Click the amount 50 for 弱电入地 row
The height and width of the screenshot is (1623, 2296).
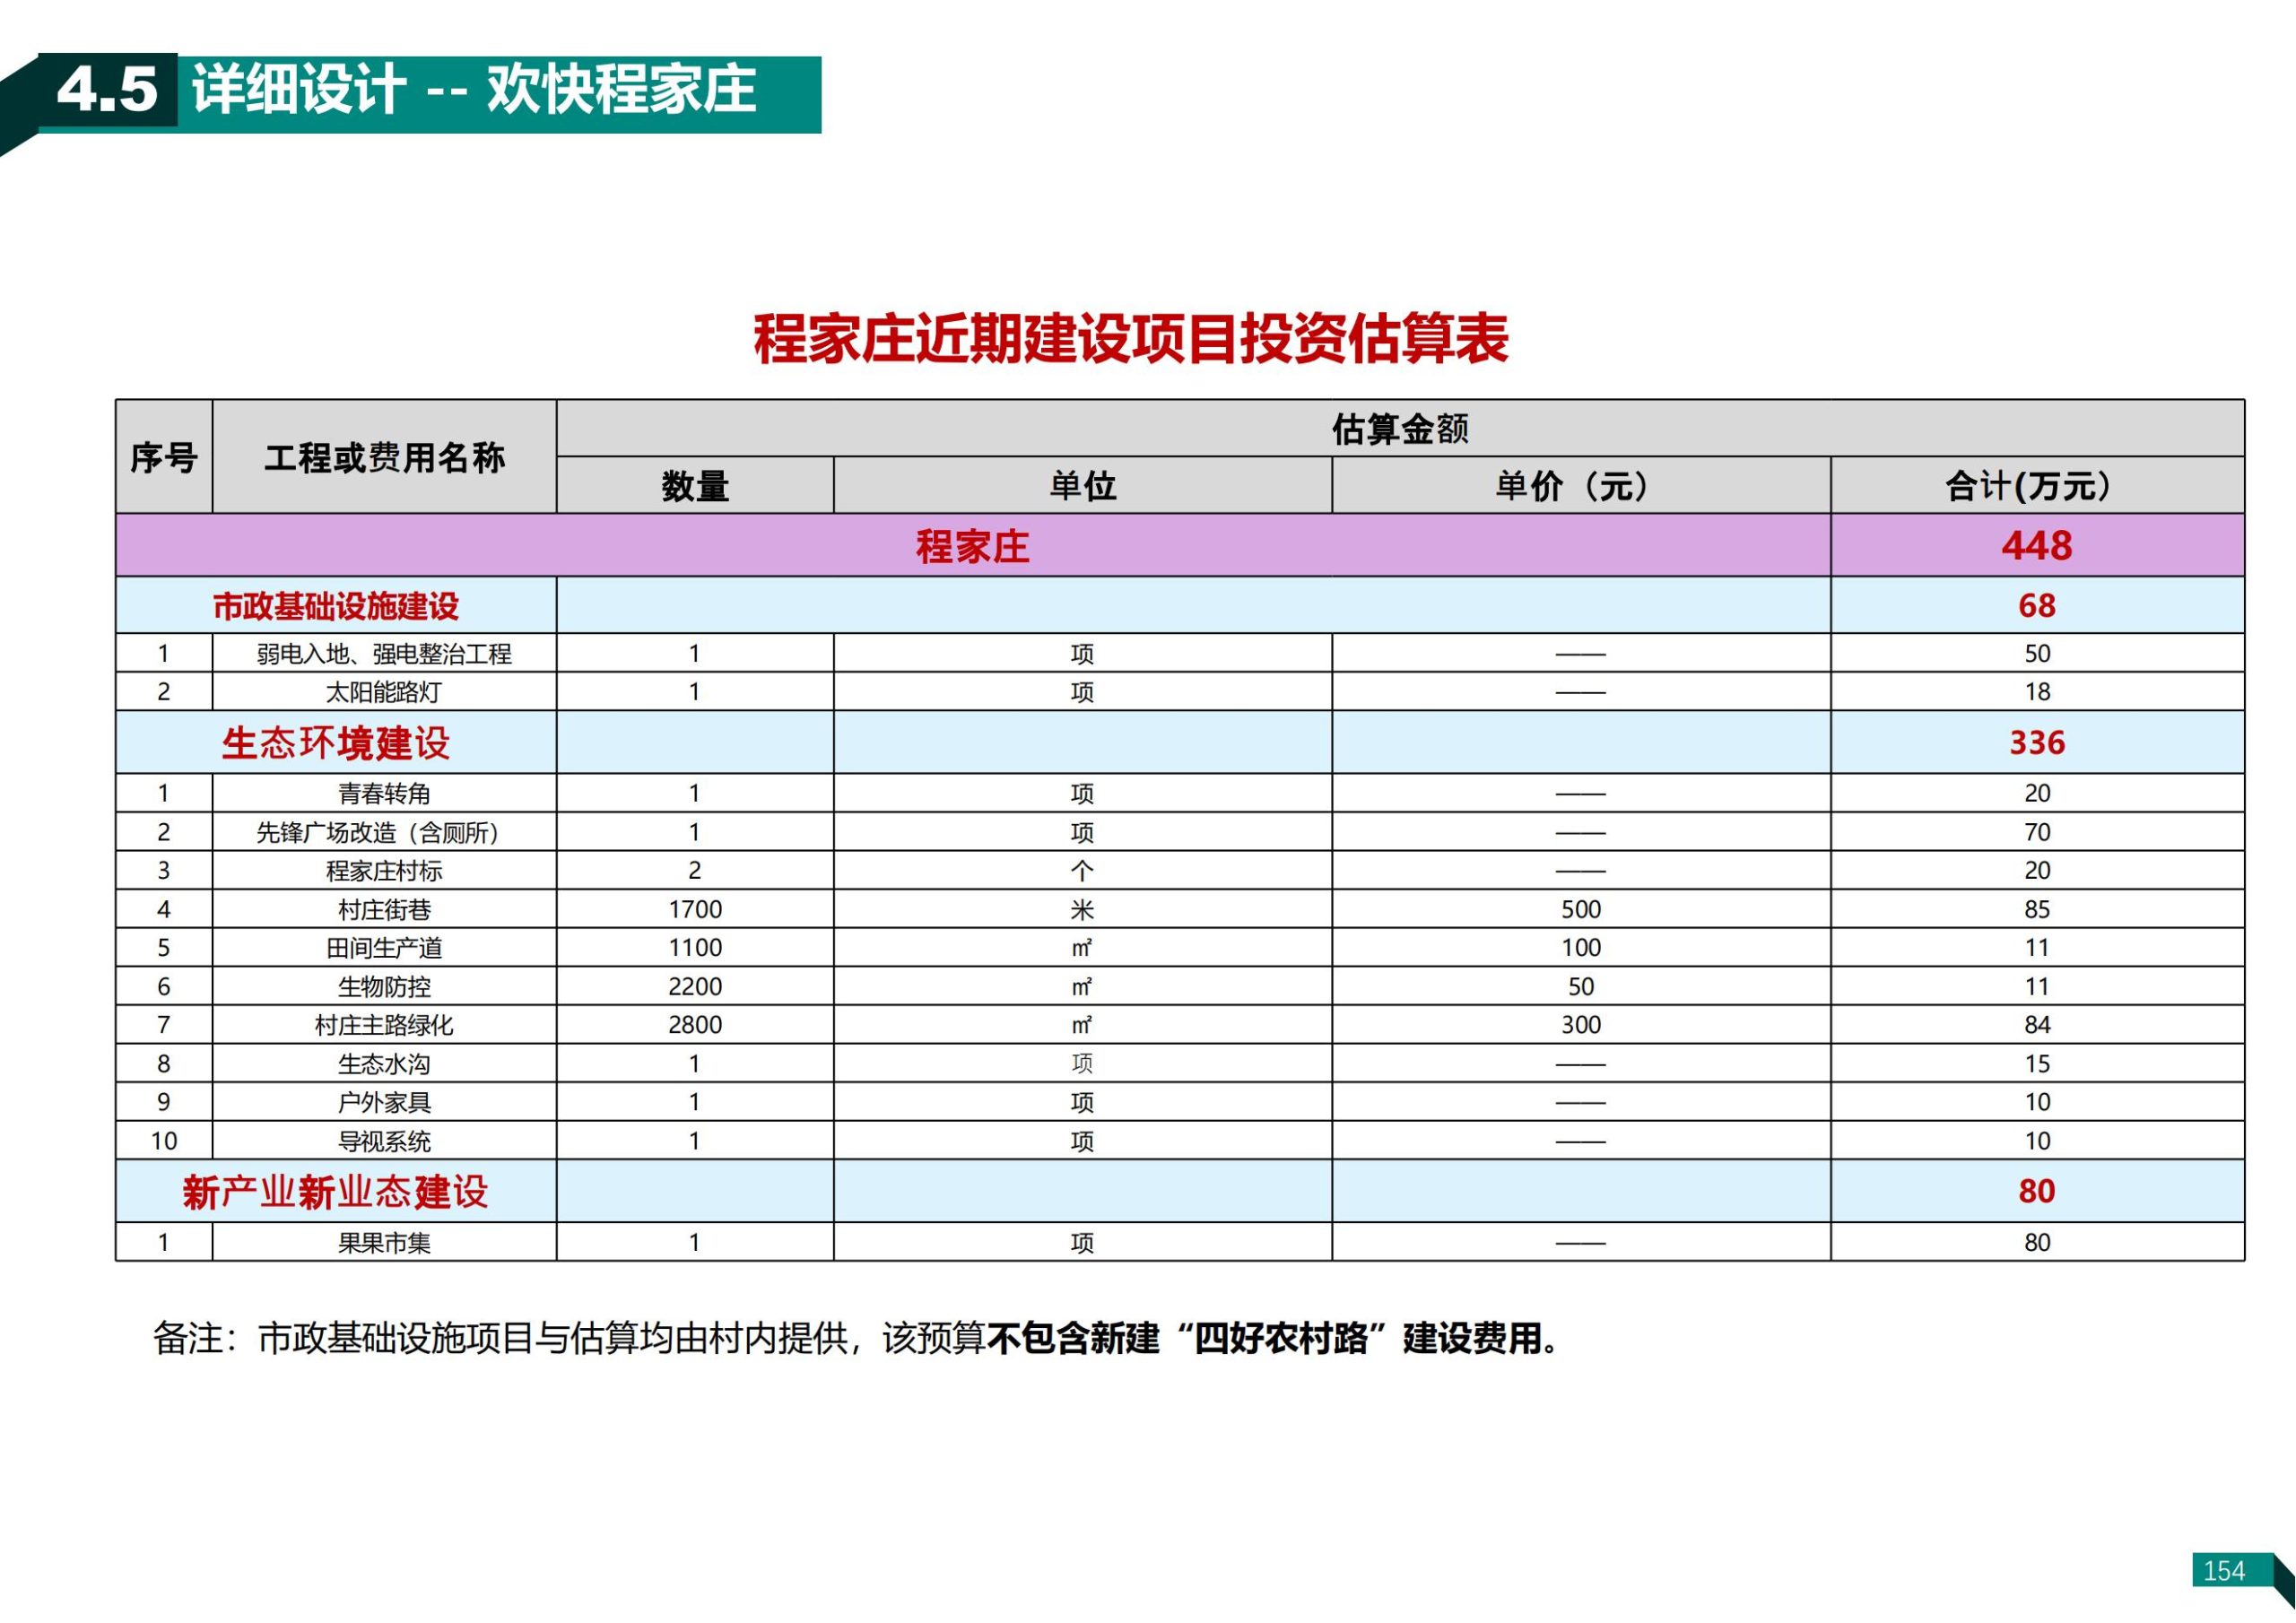[x=2037, y=654]
